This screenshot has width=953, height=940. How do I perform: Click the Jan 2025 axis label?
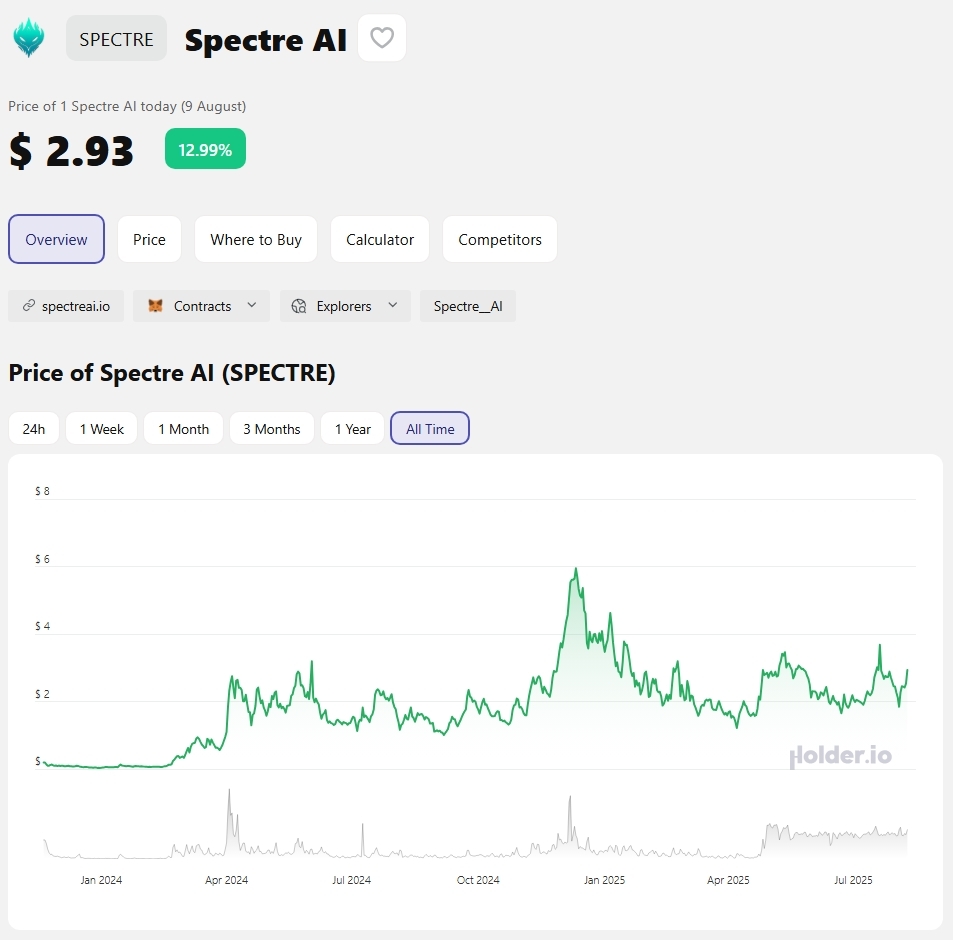coord(604,880)
